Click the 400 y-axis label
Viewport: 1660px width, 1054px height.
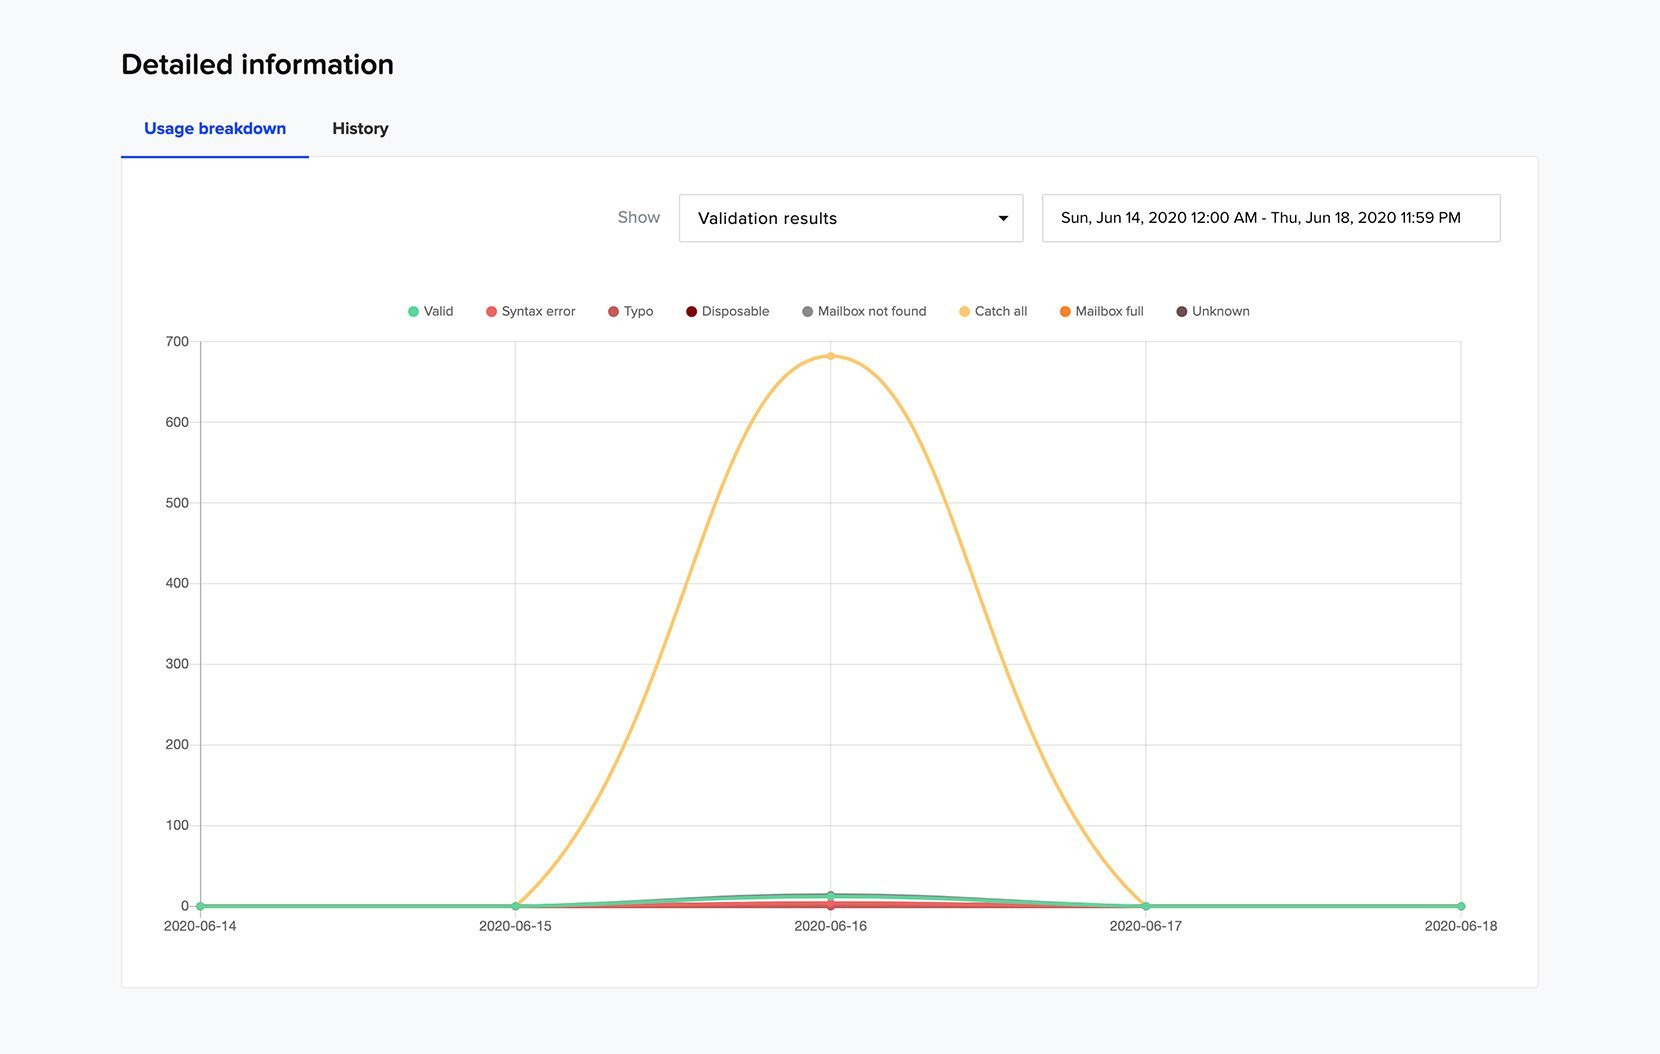[x=177, y=583]
